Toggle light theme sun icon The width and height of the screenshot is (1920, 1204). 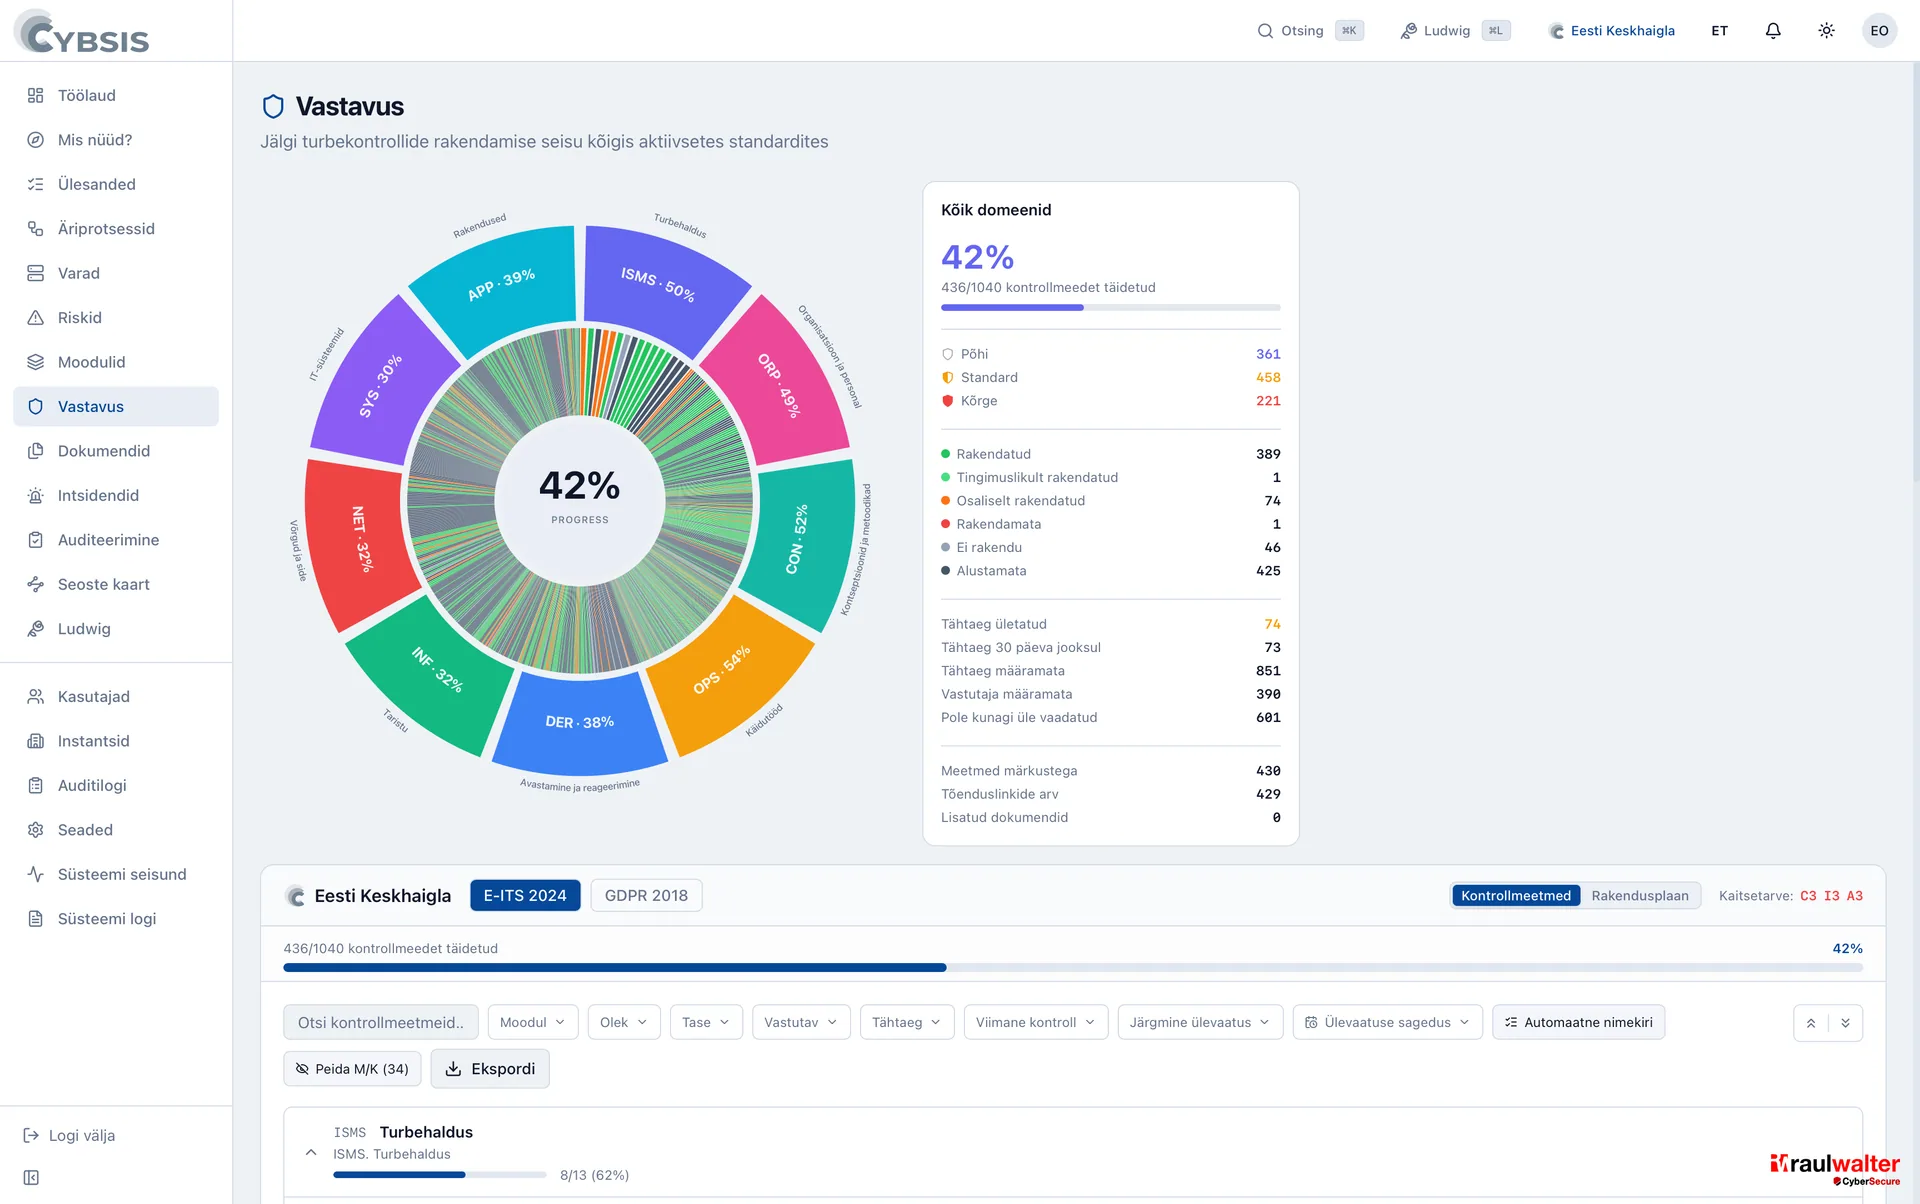click(x=1826, y=31)
